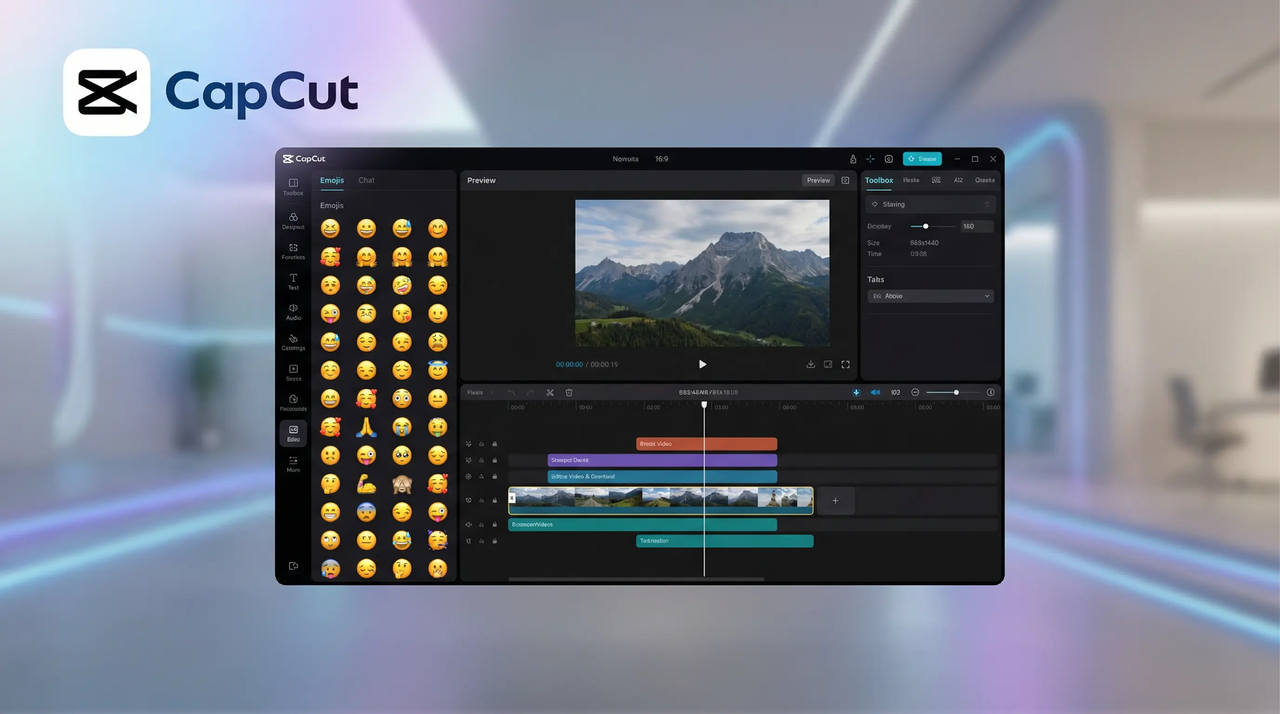
Task: Open the 16:9 aspect ratio selector
Action: [x=661, y=159]
